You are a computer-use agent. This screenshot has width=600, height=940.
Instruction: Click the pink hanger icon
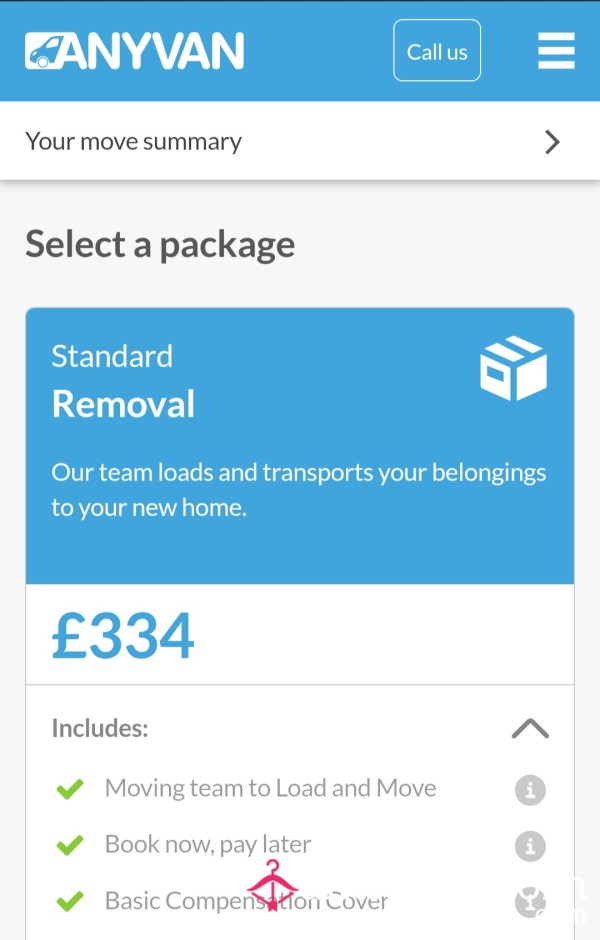(272, 885)
